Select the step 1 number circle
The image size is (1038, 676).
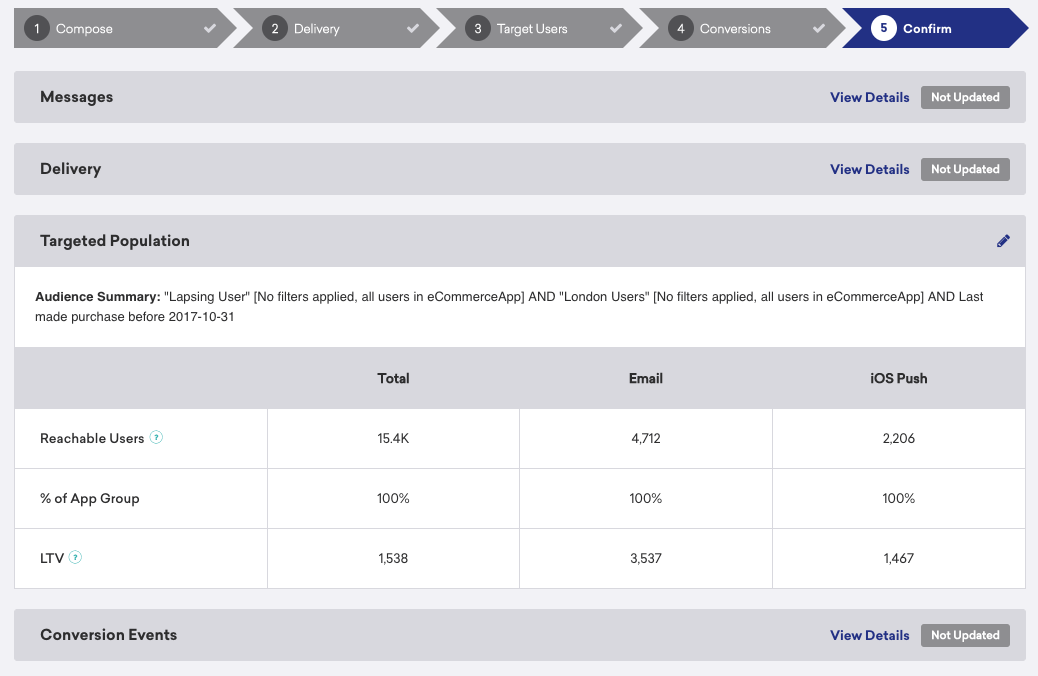[37, 28]
